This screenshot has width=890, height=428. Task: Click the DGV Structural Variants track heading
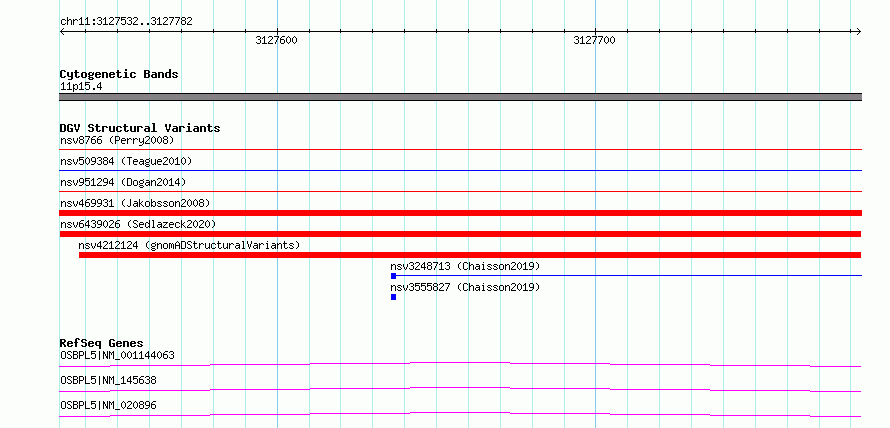click(x=140, y=128)
